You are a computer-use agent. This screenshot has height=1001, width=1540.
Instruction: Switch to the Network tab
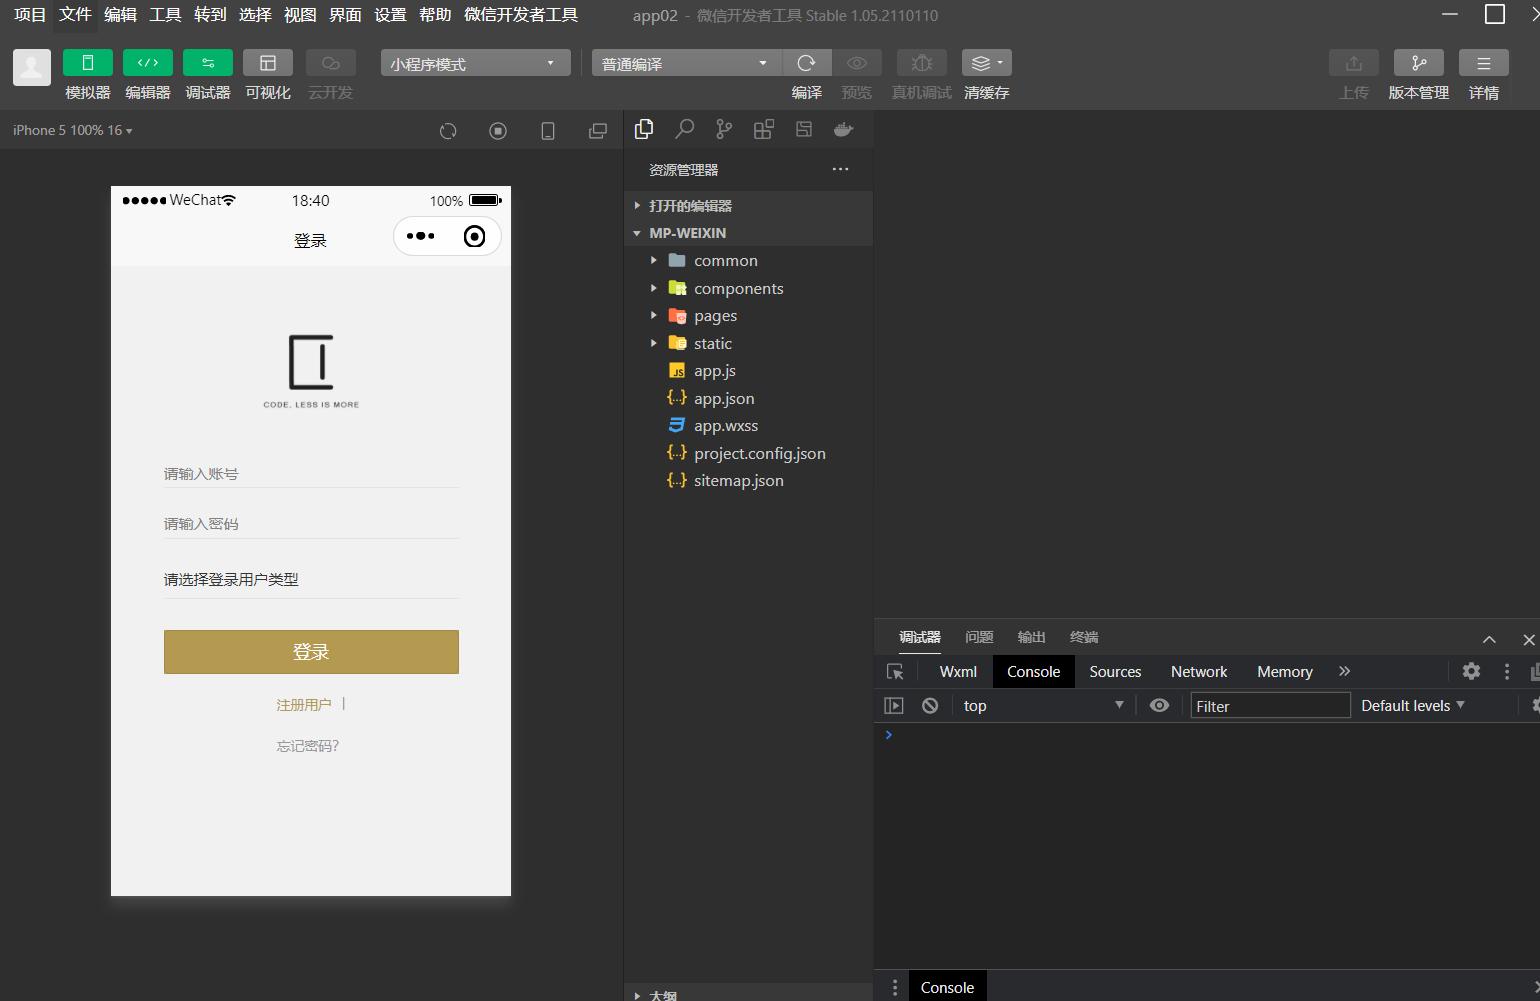point(1198,672)
